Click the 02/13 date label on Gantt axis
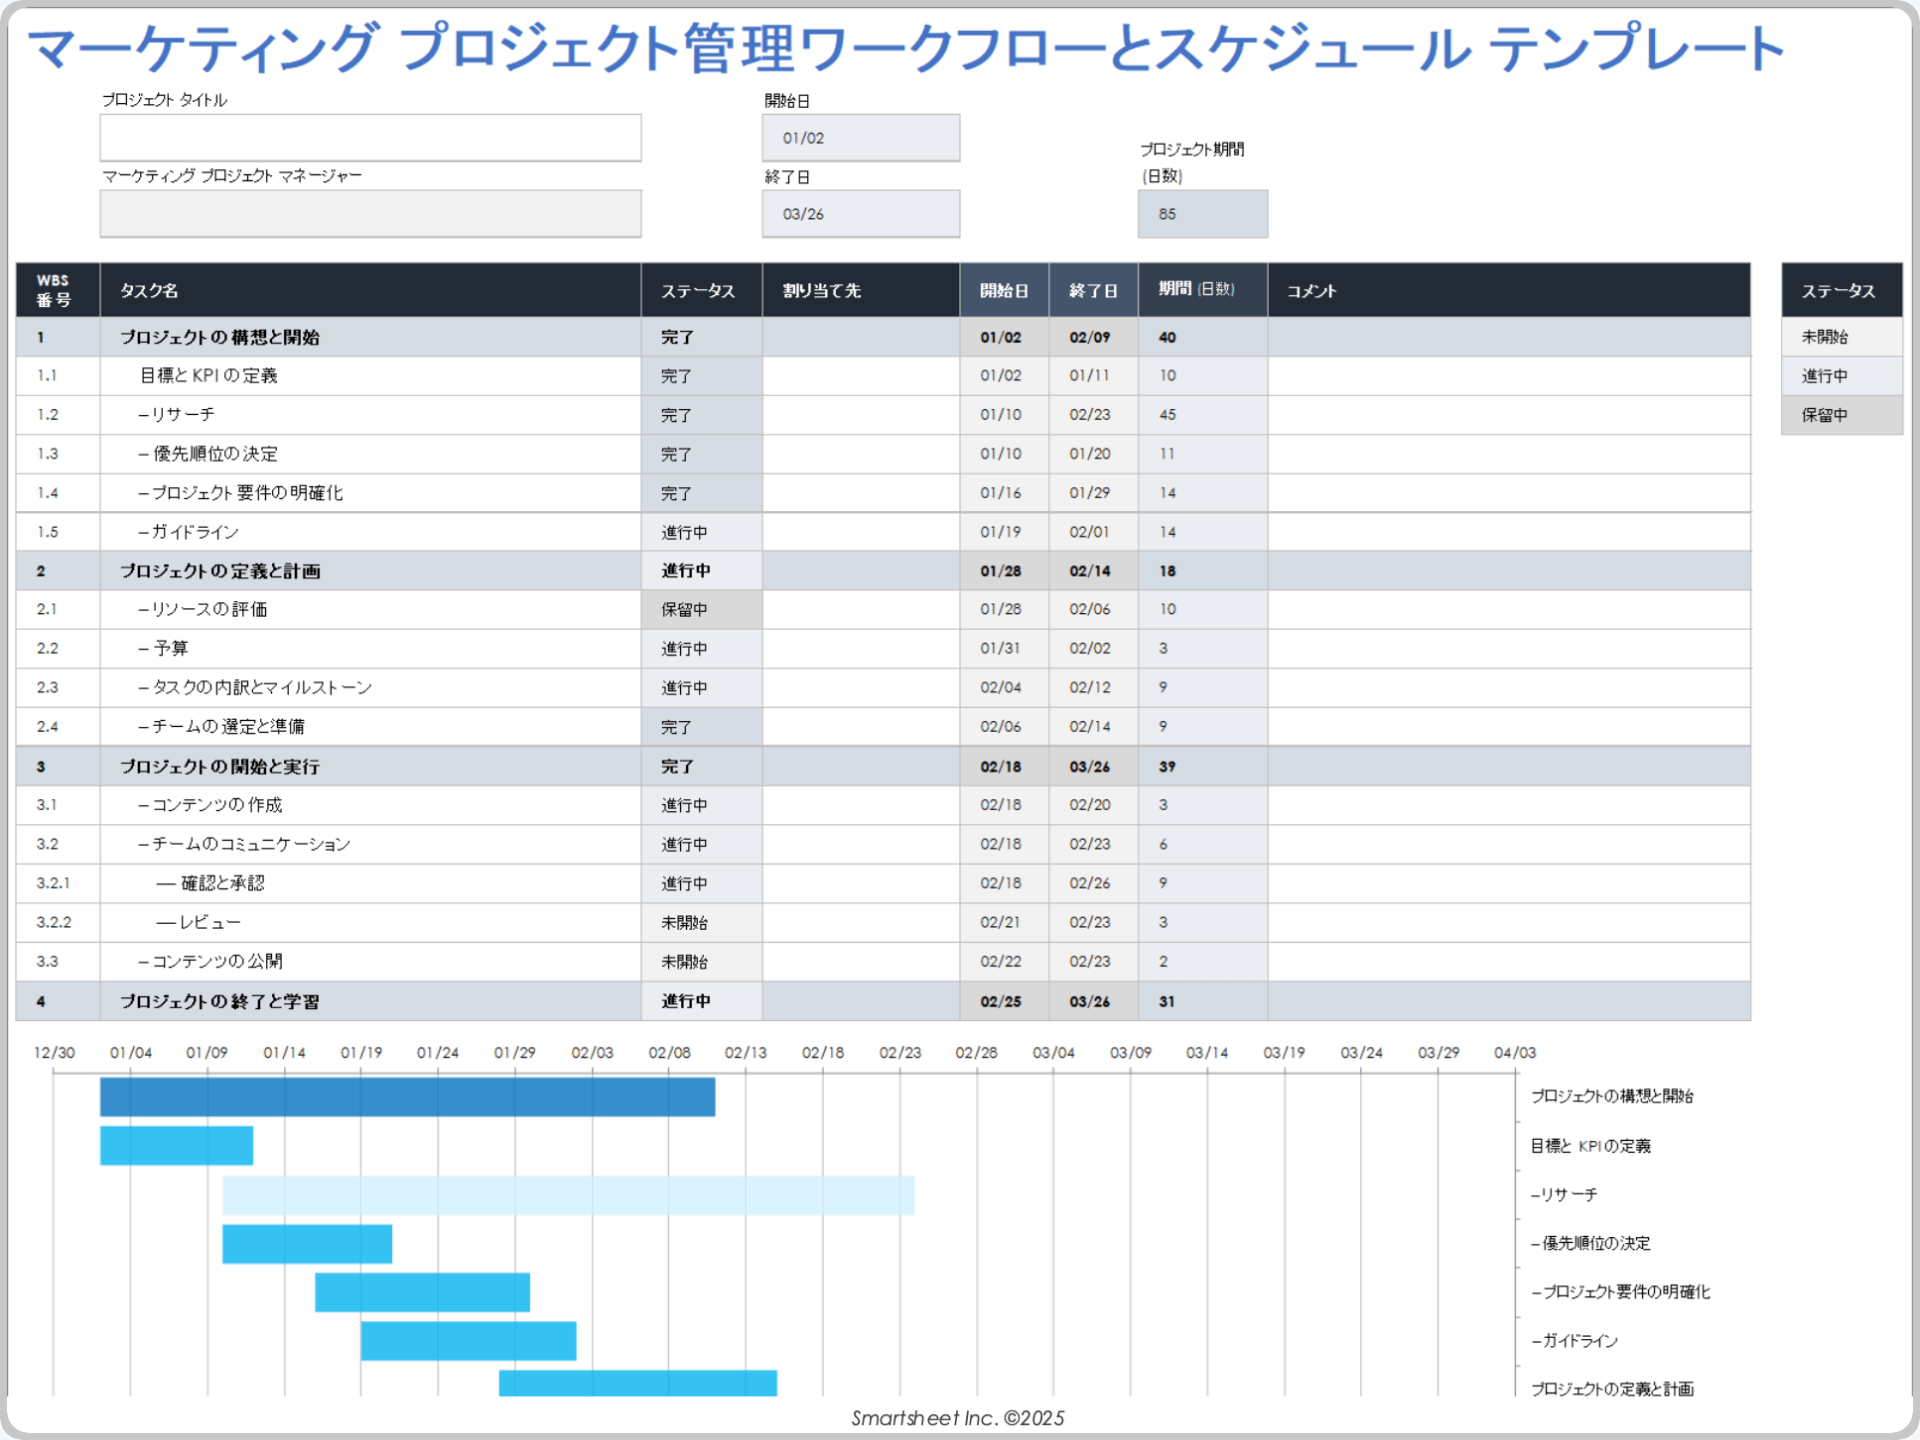Screen dimensions: 1920x1440 746,1053
